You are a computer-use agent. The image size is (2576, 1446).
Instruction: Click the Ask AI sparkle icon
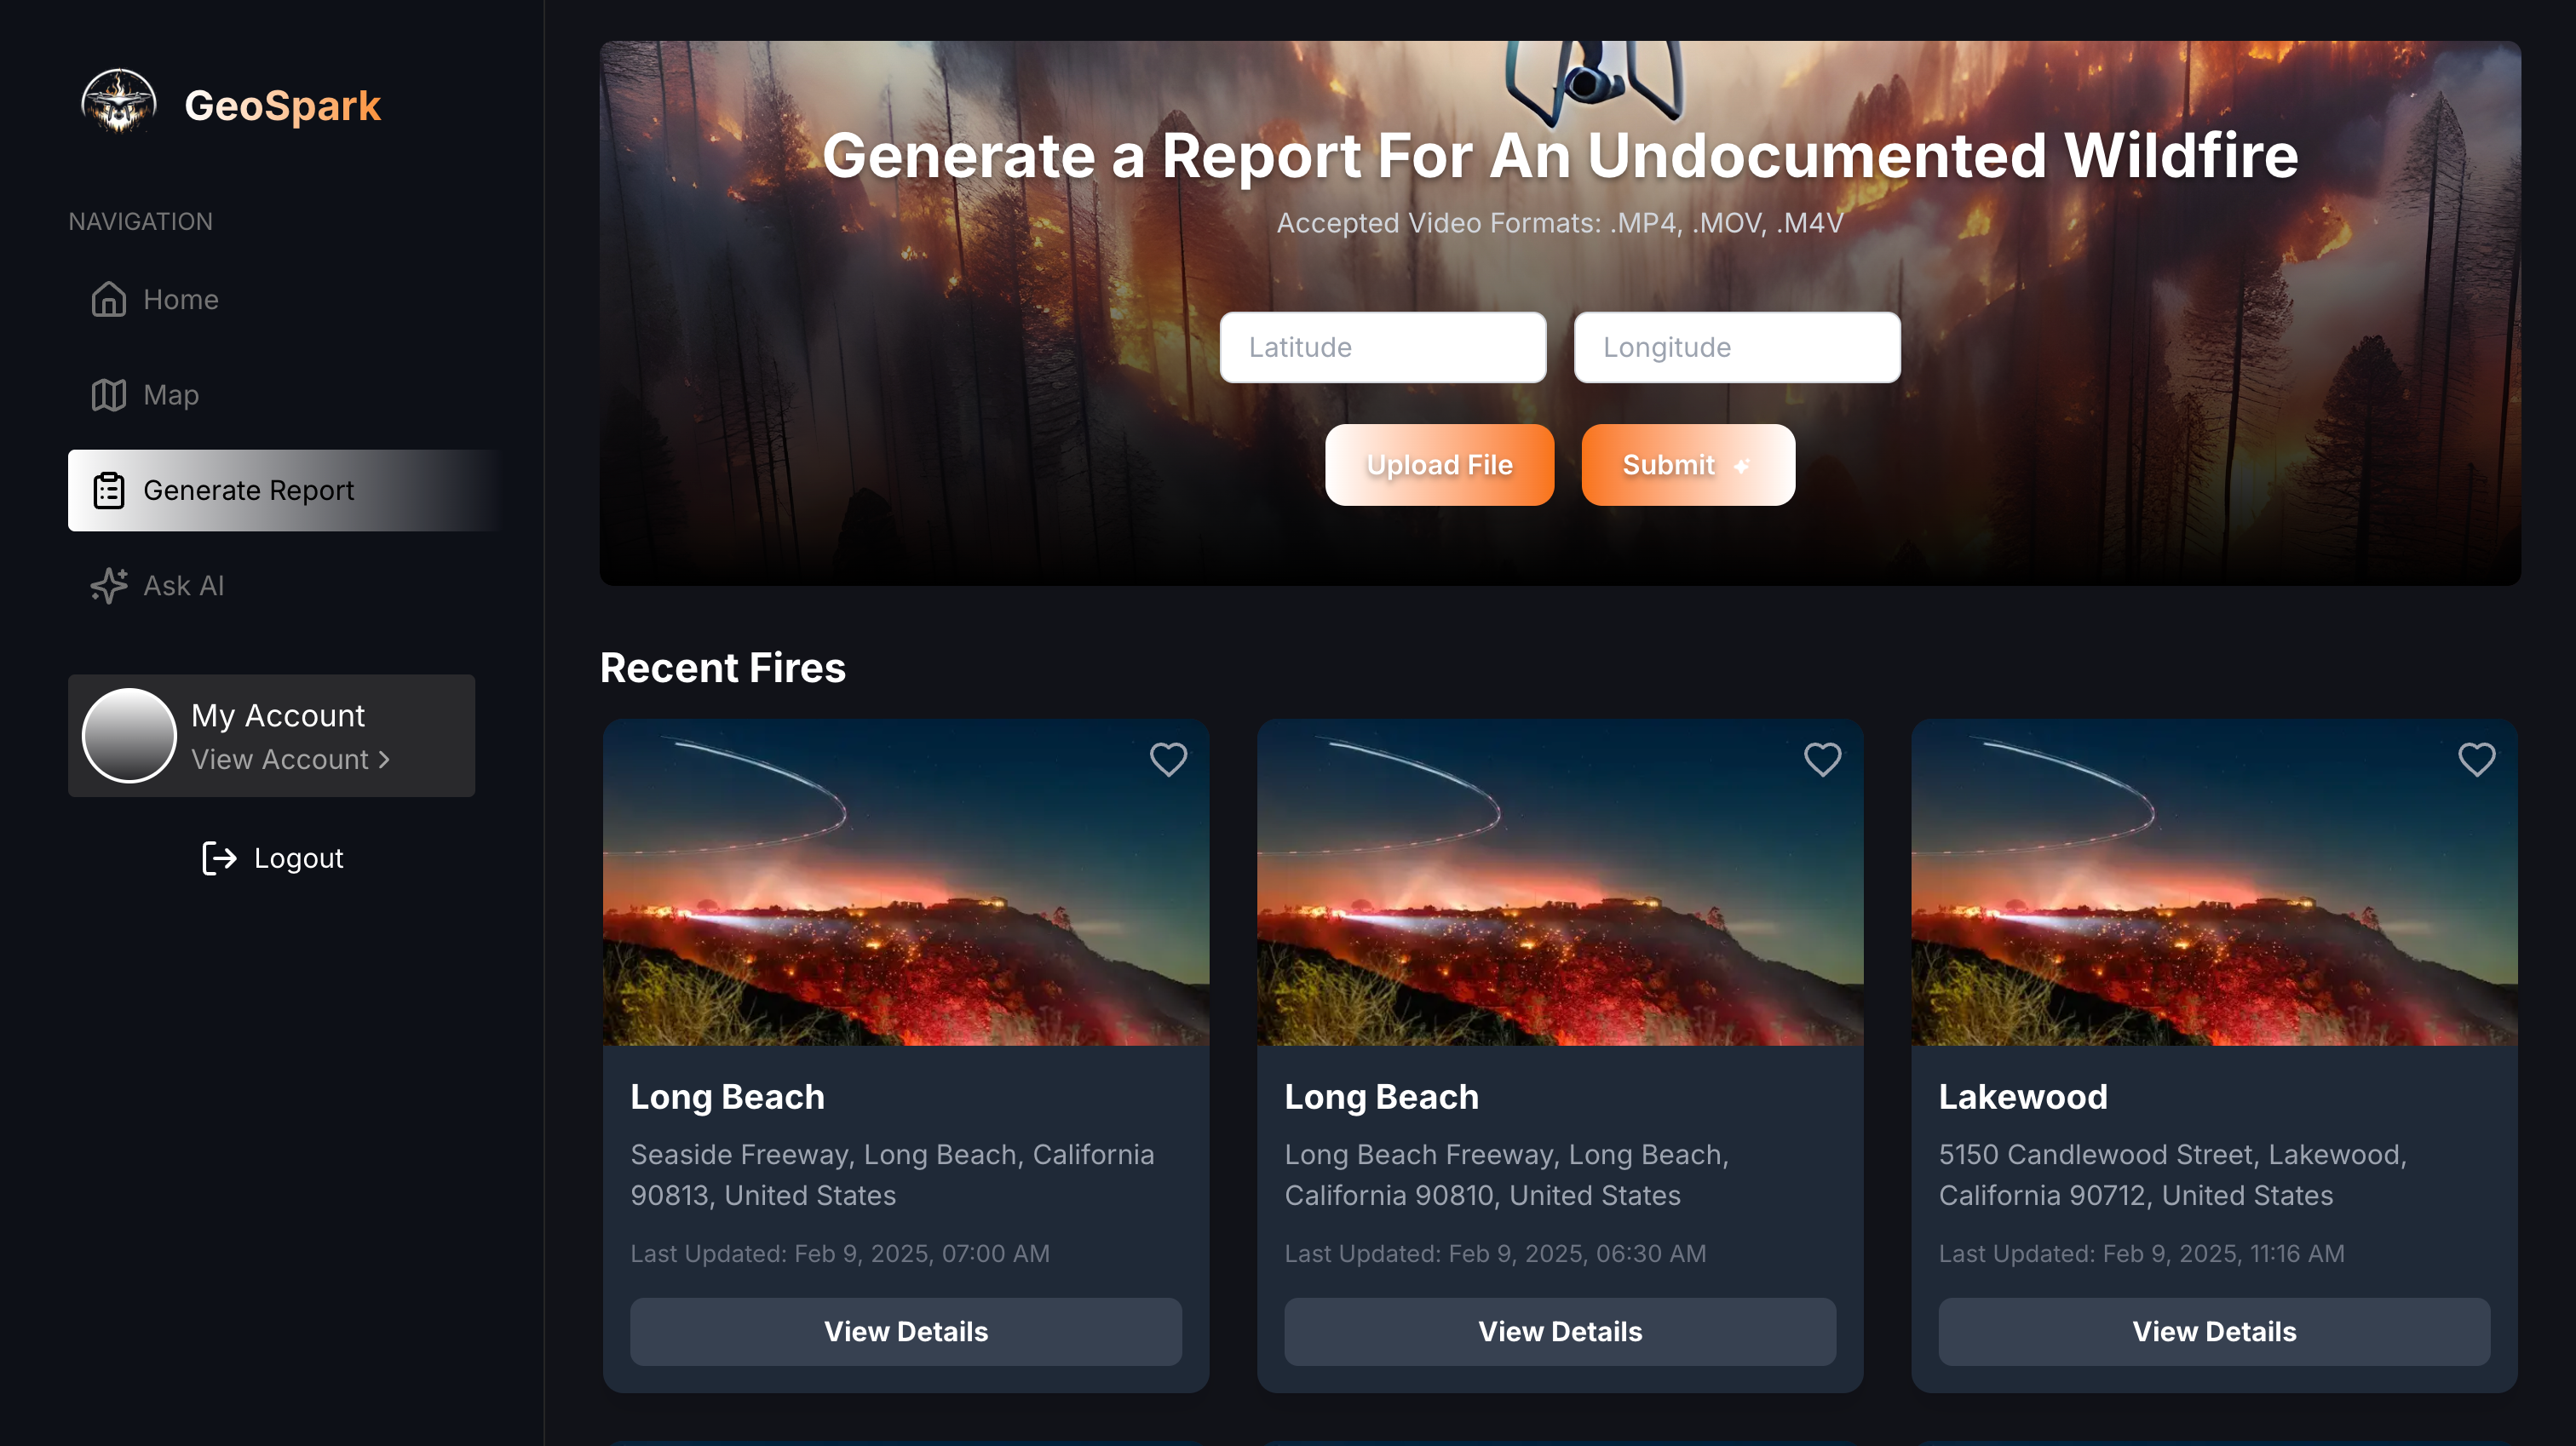tap(108, 585)
